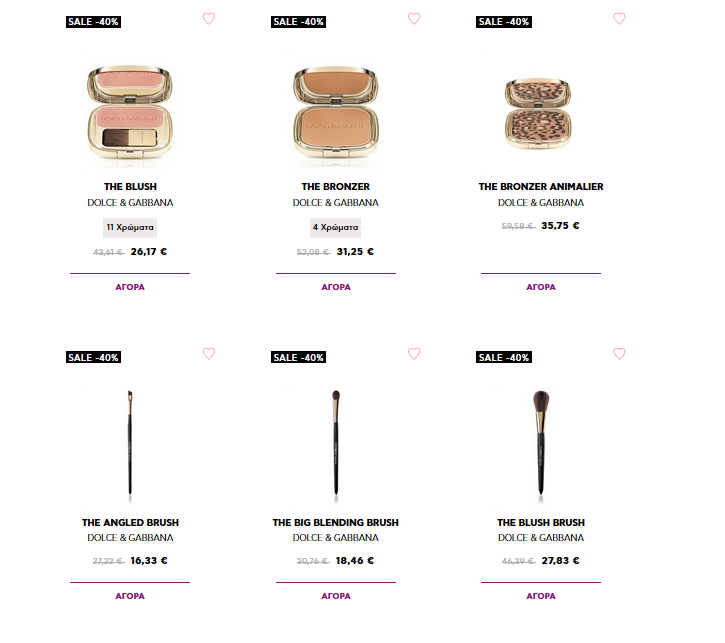Open The Blush Brush product image
The width and height of the screenshot is (725, 643).
click(x=541, y=445)
